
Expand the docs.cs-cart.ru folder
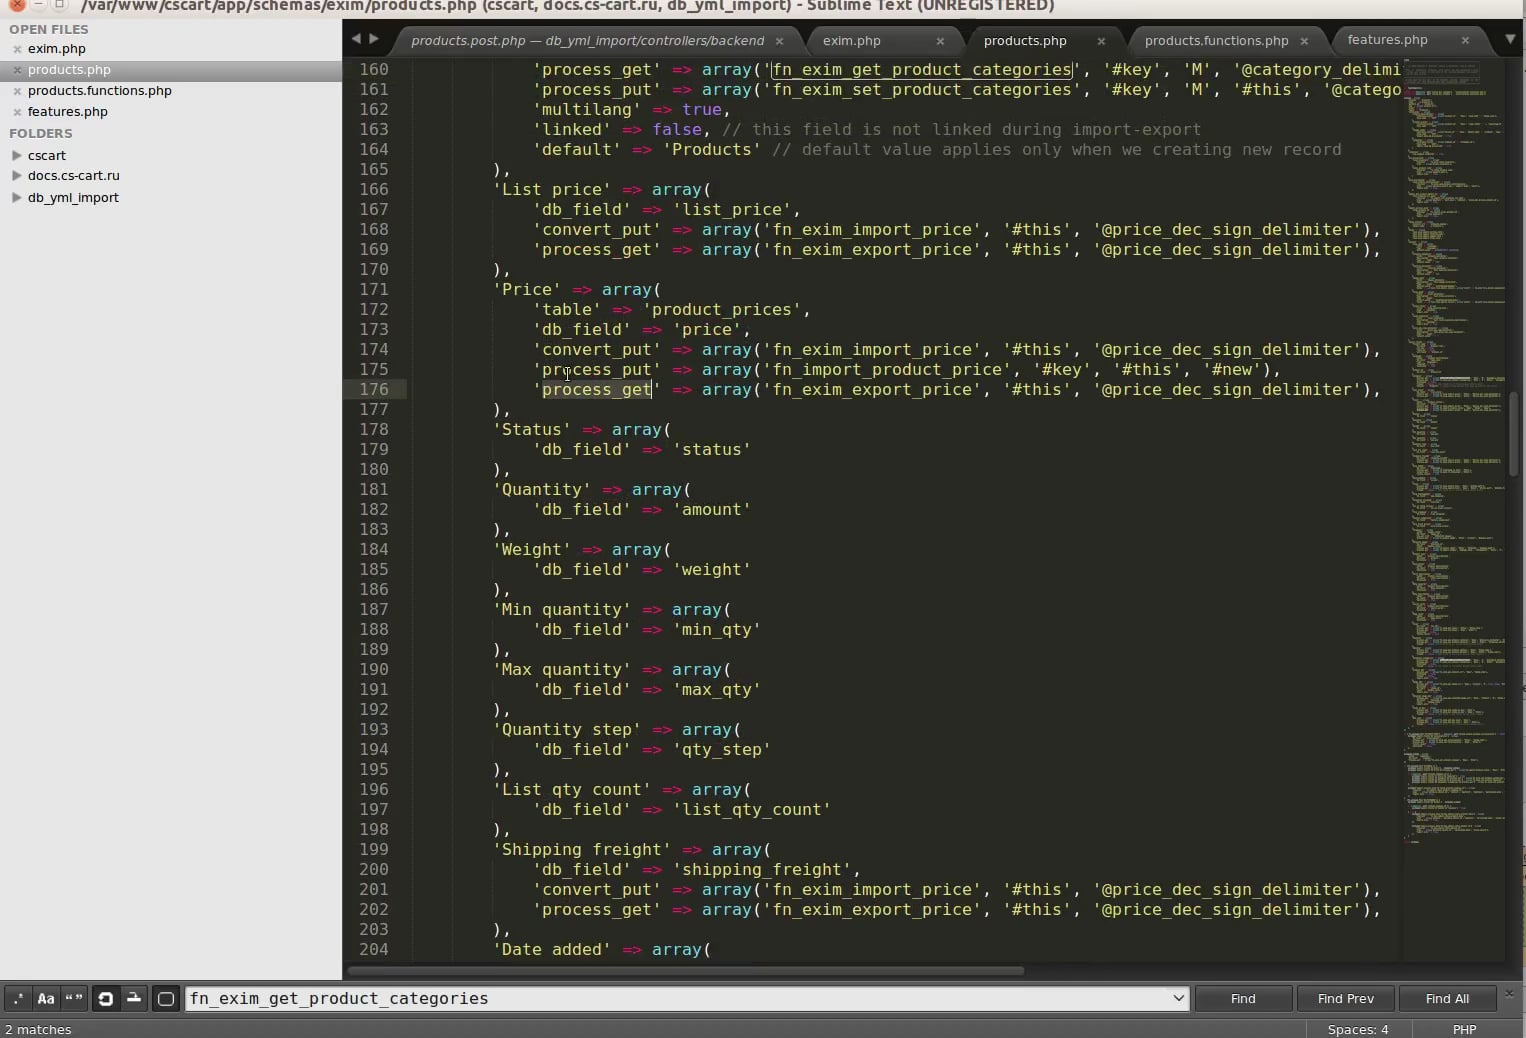click(x=16, y=175)
